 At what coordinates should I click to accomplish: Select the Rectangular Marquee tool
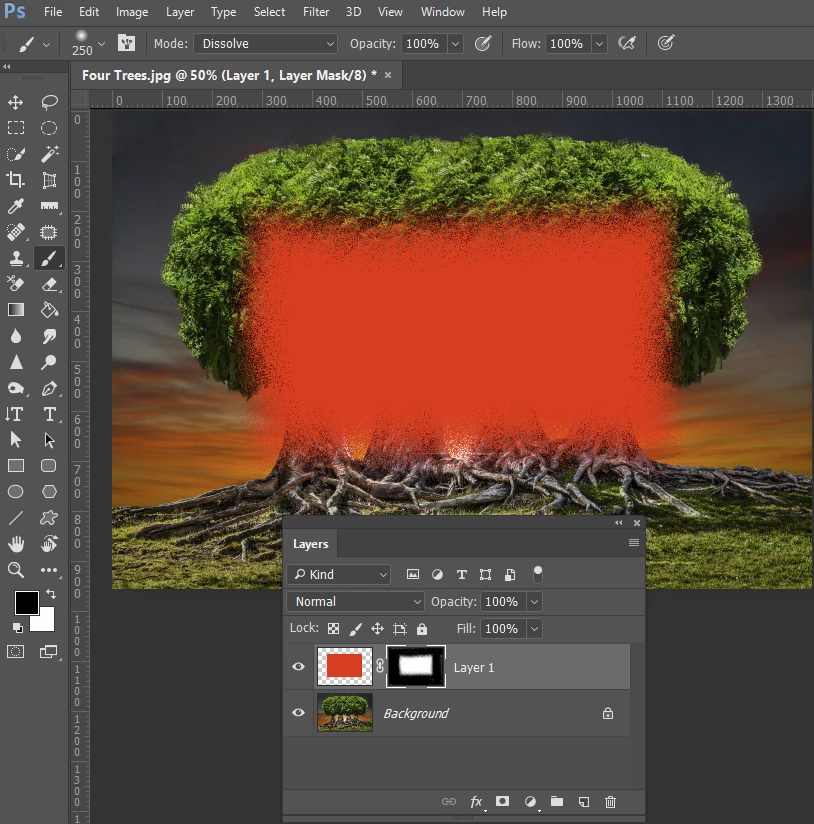click(x=16, y=128)
